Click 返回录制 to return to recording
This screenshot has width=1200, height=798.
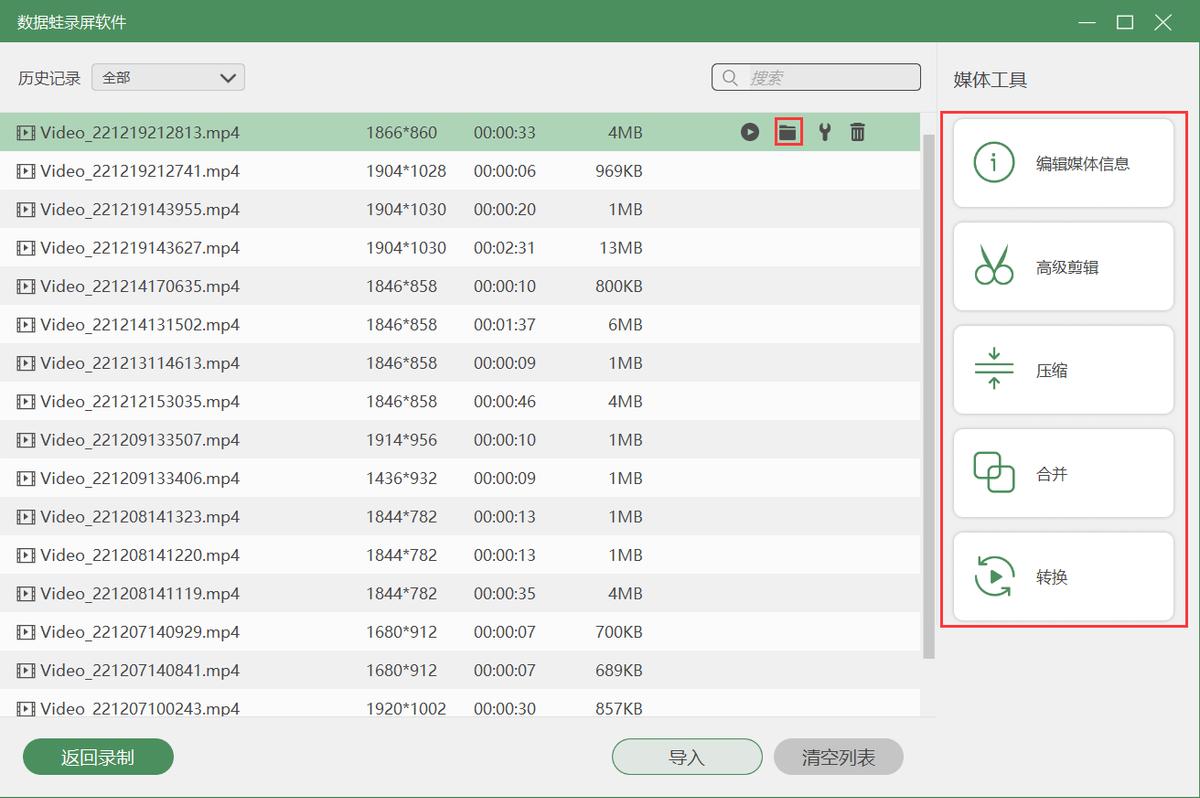point(97,756)
